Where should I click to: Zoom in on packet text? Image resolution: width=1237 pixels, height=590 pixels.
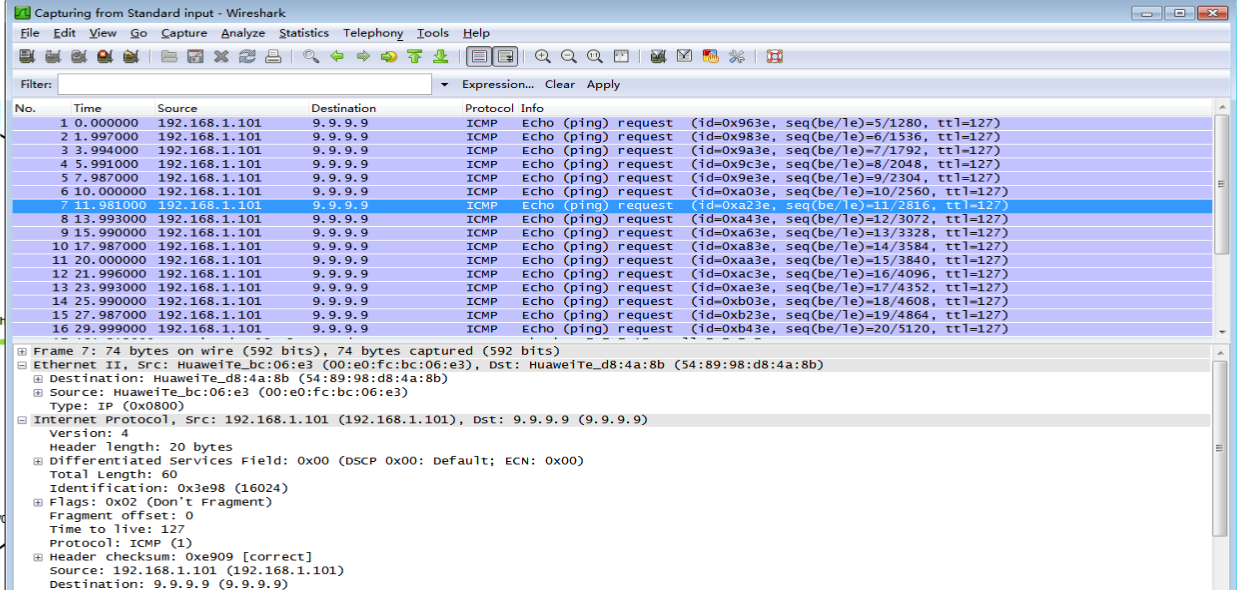(x=543, y=57)
